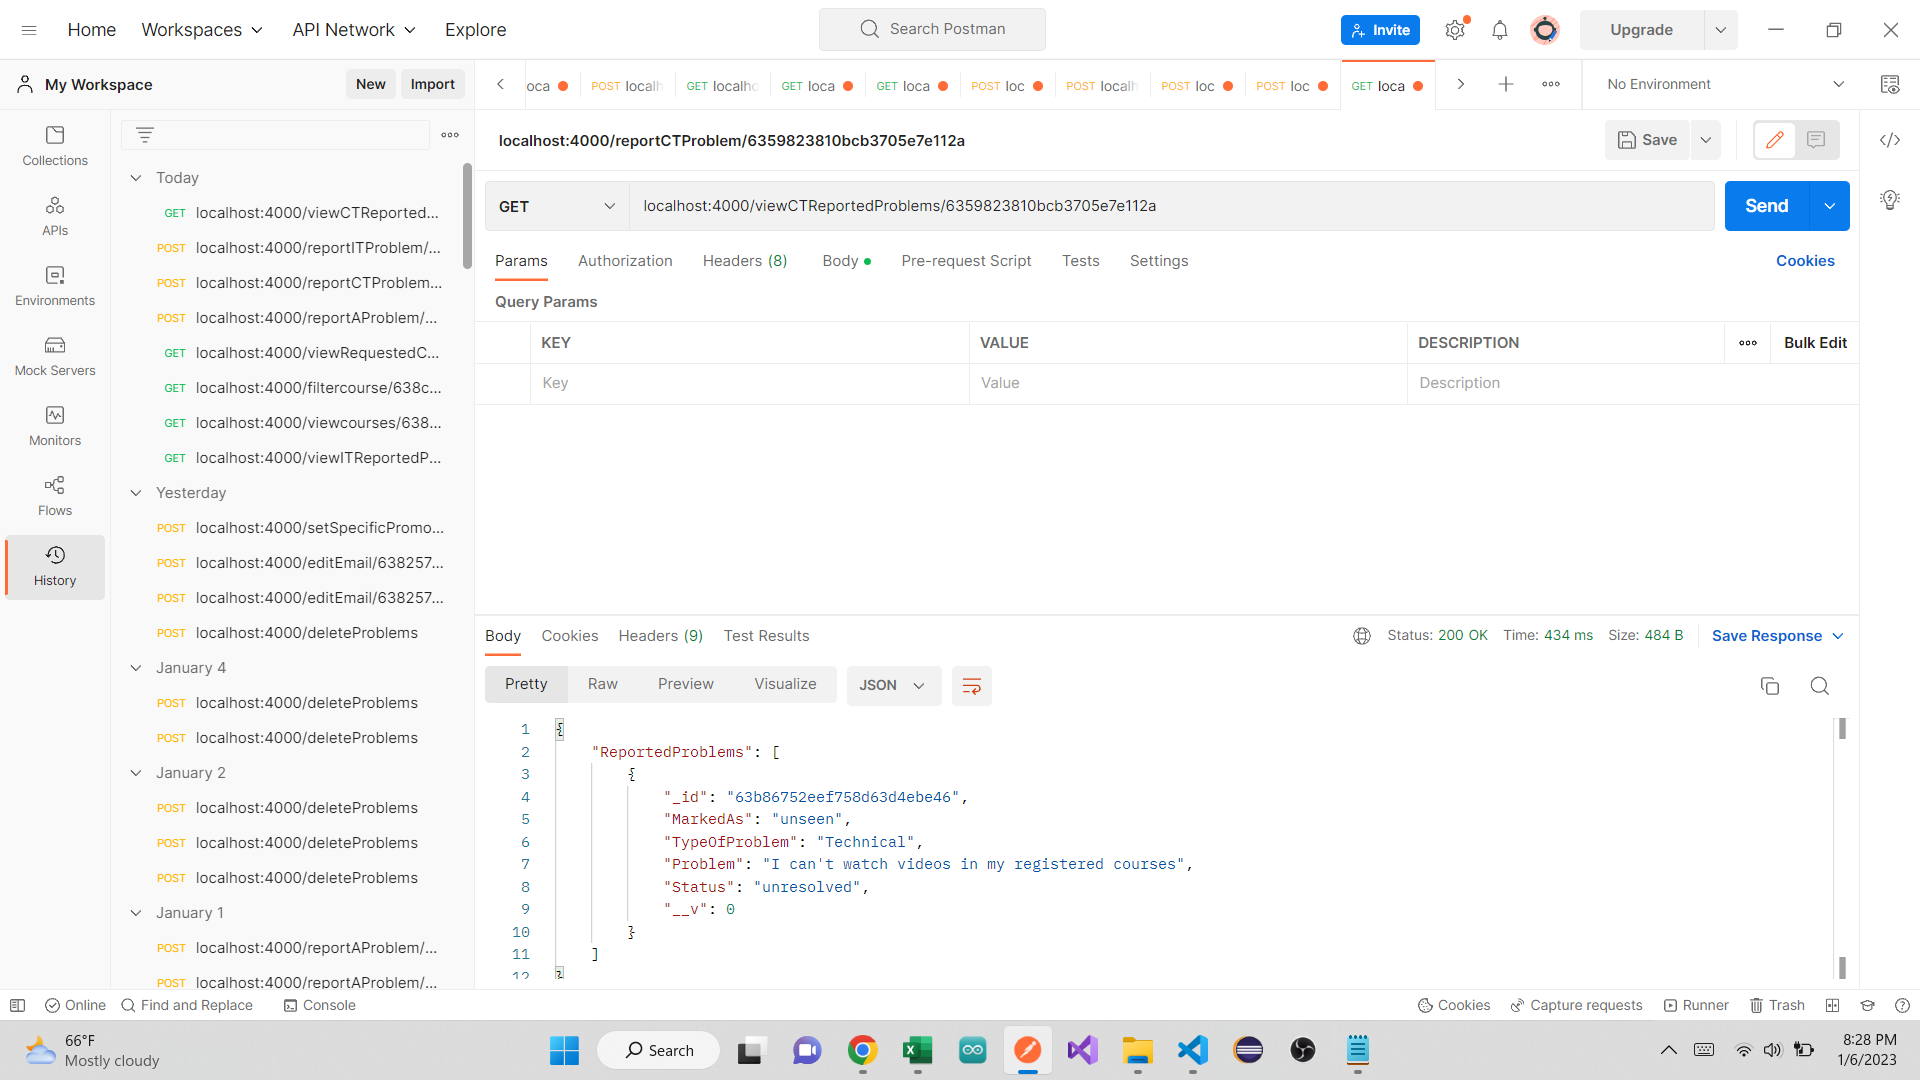Open Monitors in sidebar
Screen dimensions: 1920x1080
click(x=55, y=426)
